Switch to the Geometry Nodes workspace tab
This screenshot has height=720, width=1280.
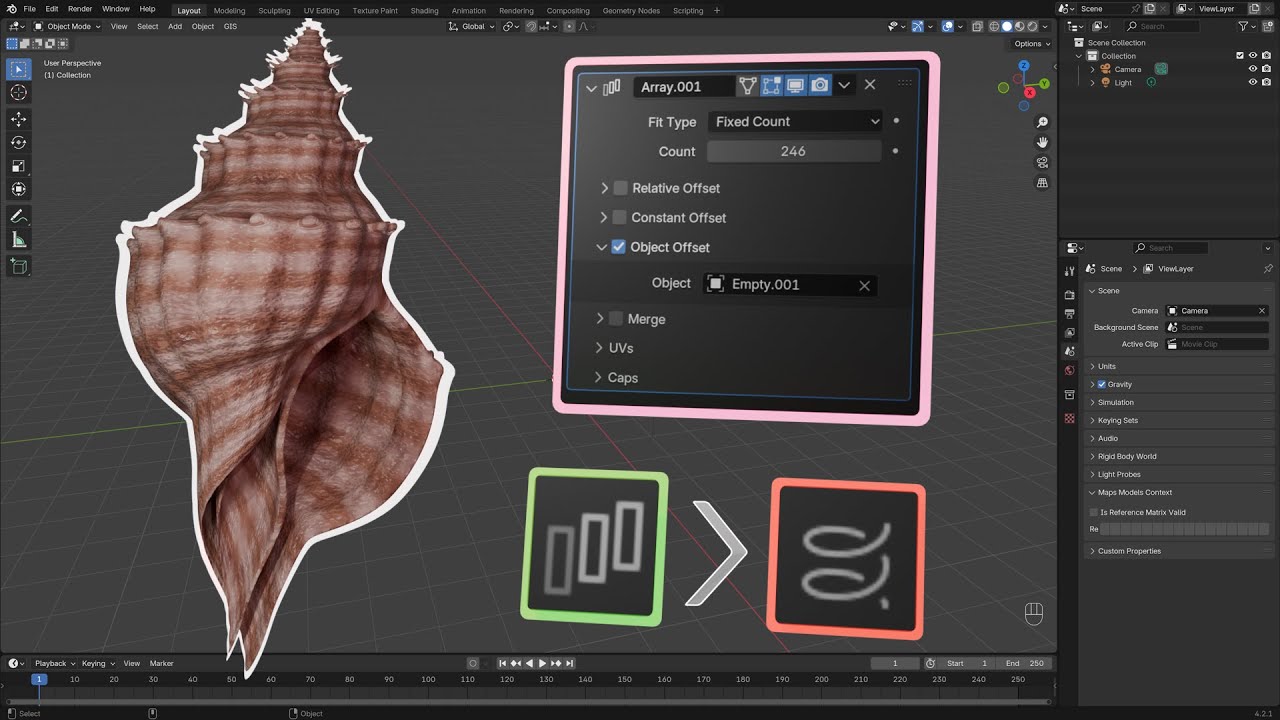tap(631, 10)
